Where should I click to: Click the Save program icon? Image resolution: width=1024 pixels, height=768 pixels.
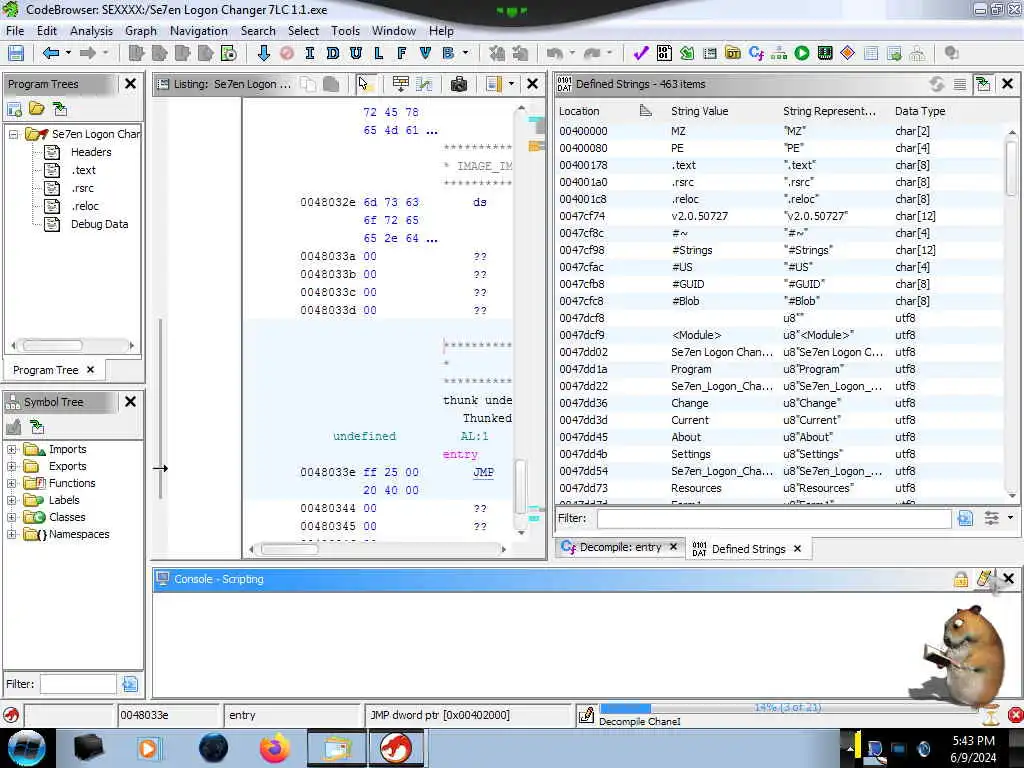click(x=16, y=54)
